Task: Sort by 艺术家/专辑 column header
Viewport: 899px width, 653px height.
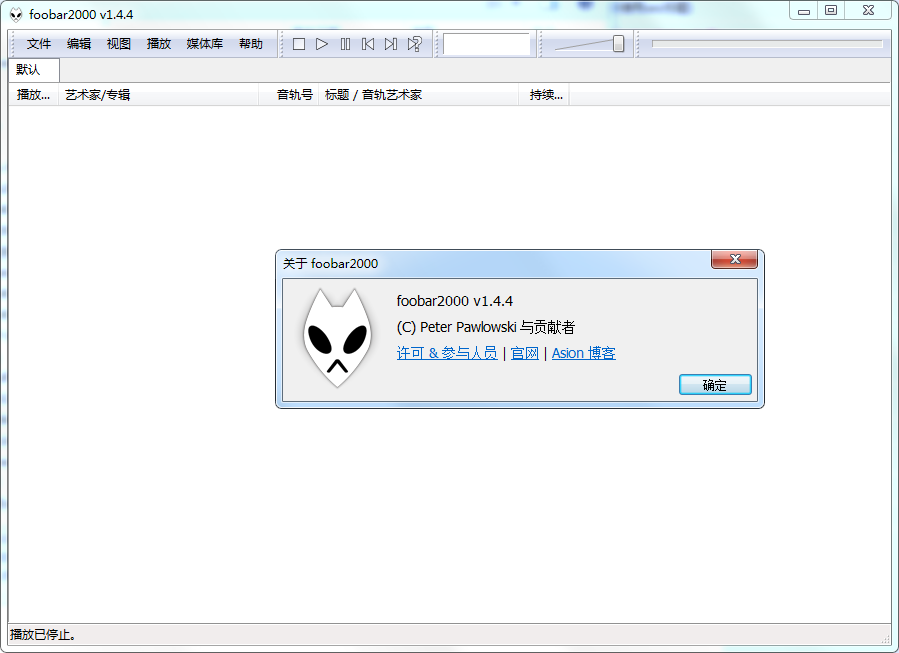Action: (159, 95)
